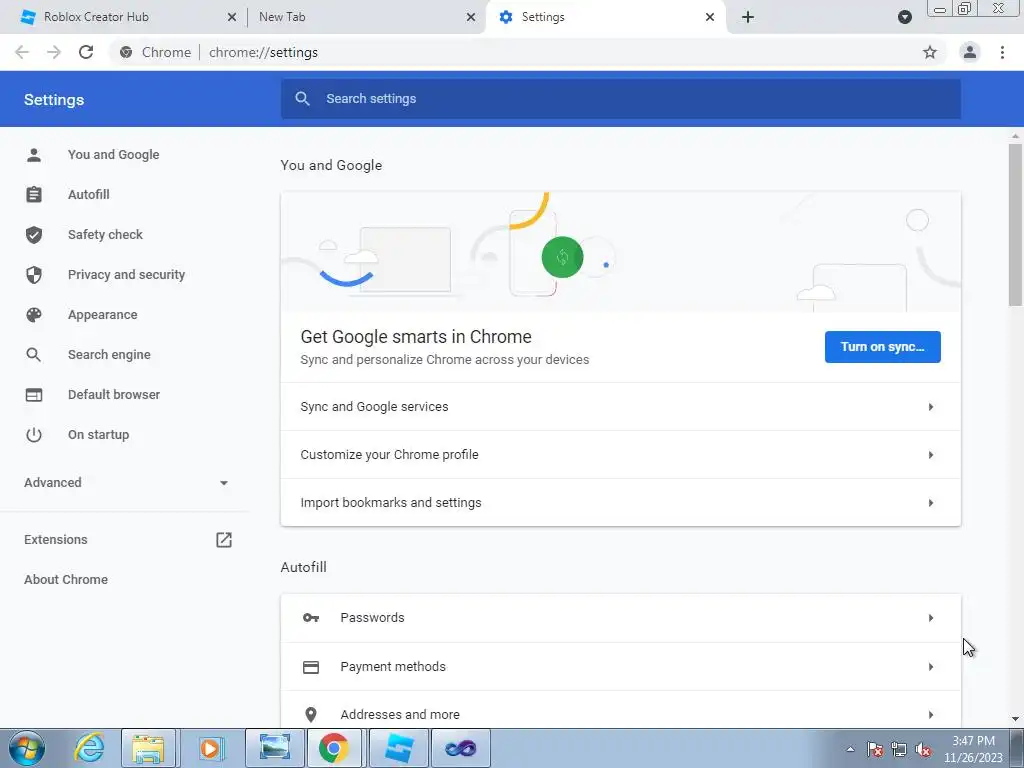Open Customize your Chrome profile row
This screenshot has width=1024, height=768.
(620, 455)
